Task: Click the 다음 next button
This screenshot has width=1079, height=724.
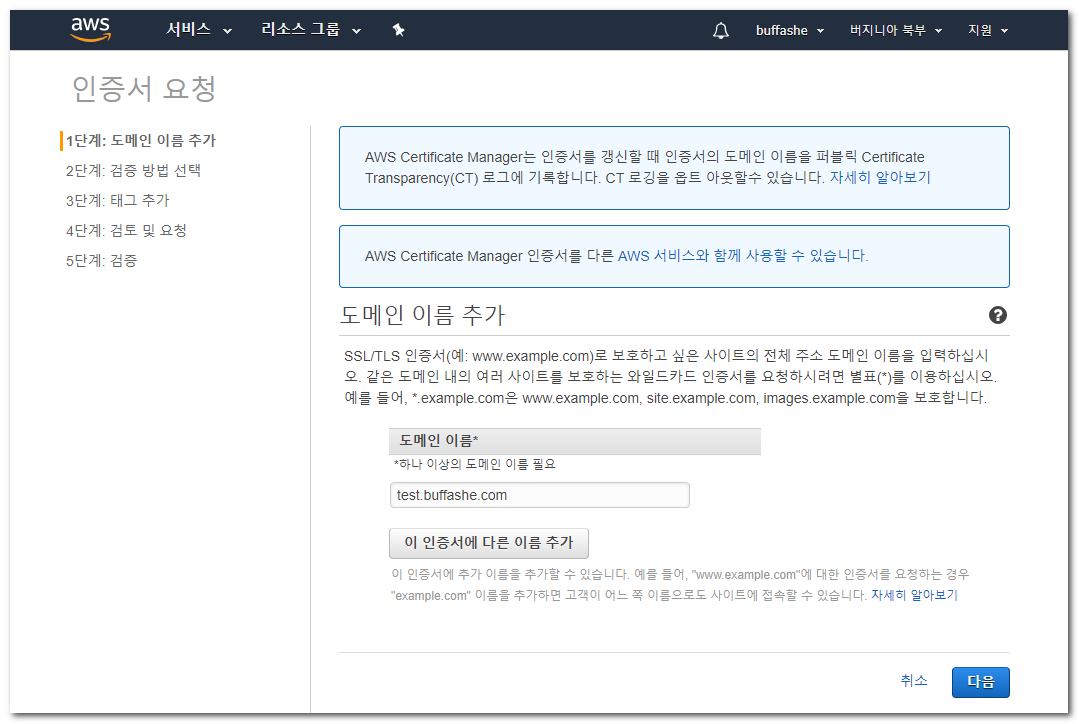Action: click(x=981, y=682)
